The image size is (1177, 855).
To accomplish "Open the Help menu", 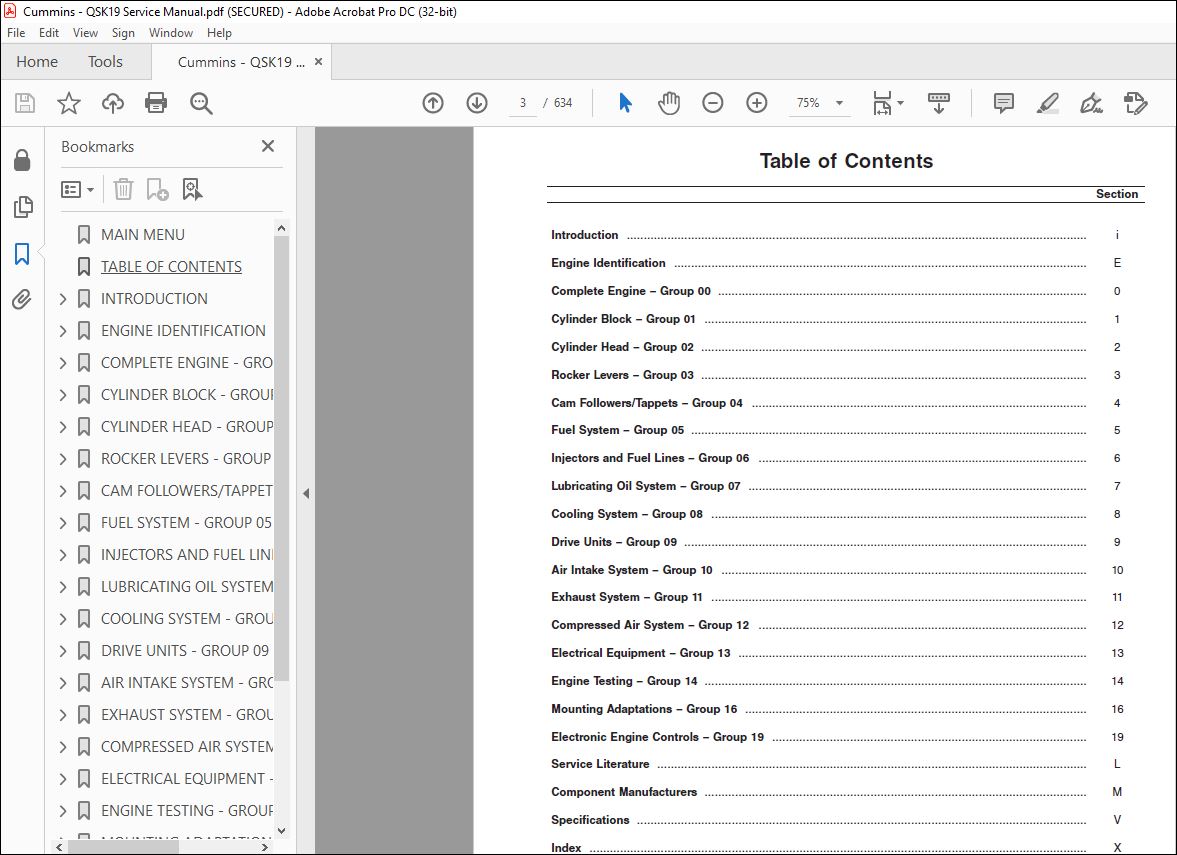I will [x=219, y=33].
